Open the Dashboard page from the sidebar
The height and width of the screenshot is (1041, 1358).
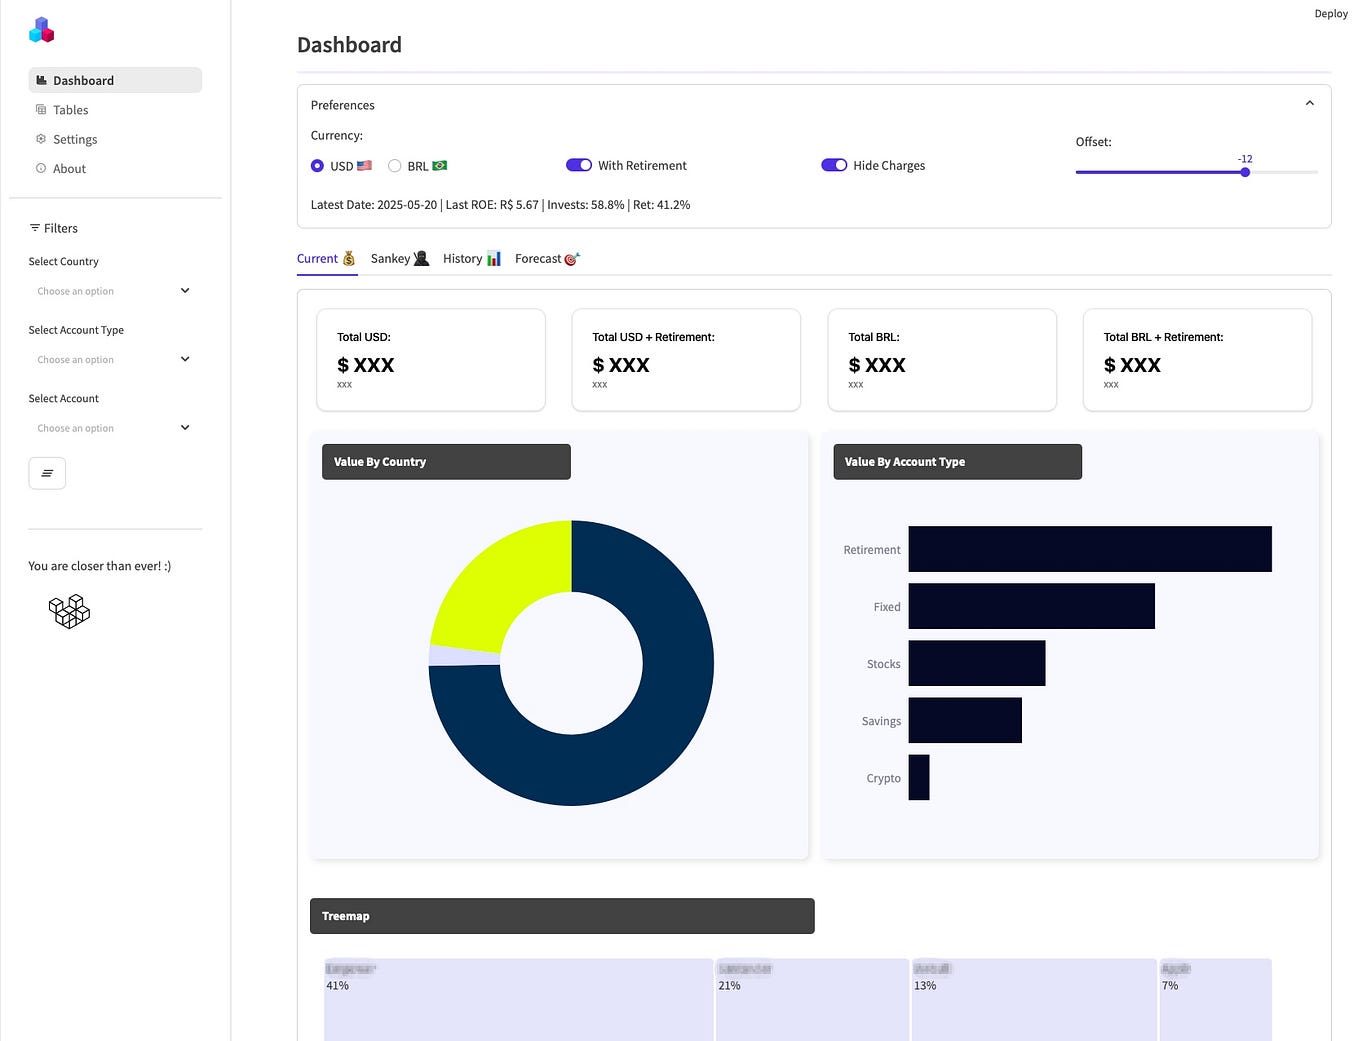[82, 80]
